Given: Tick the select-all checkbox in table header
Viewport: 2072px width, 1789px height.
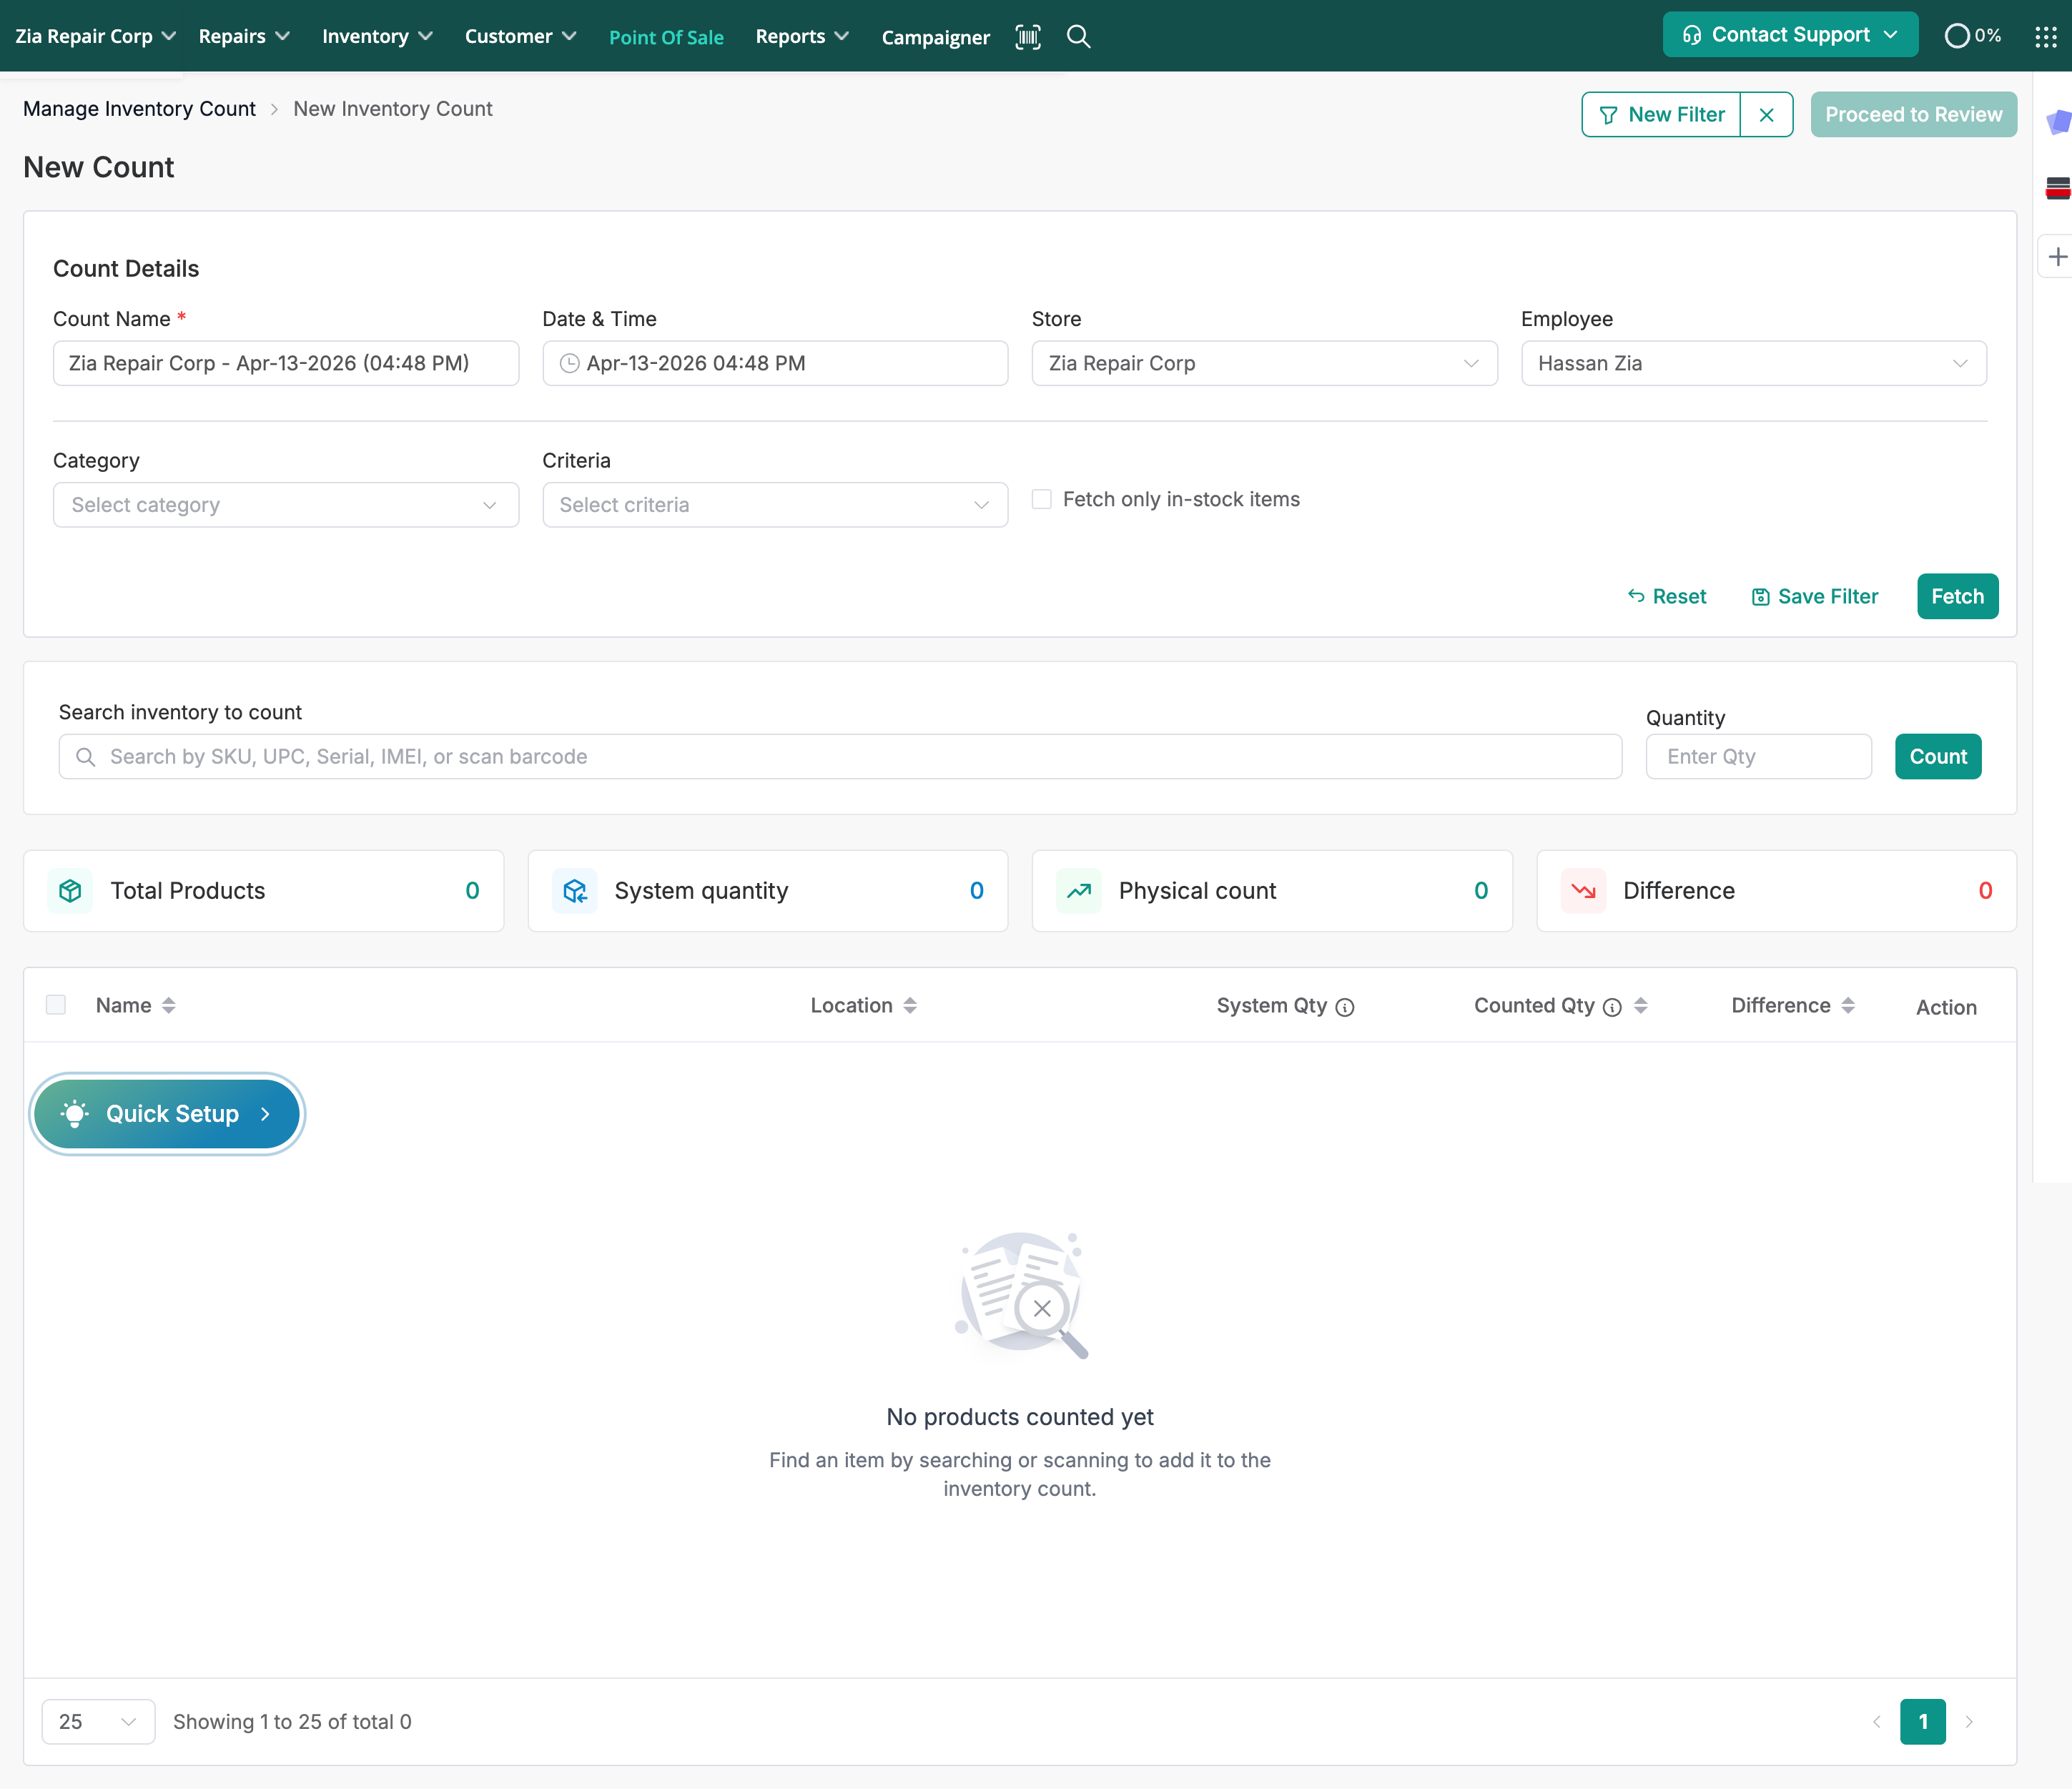Looking at the screenshot, I should pos(56,1005).
